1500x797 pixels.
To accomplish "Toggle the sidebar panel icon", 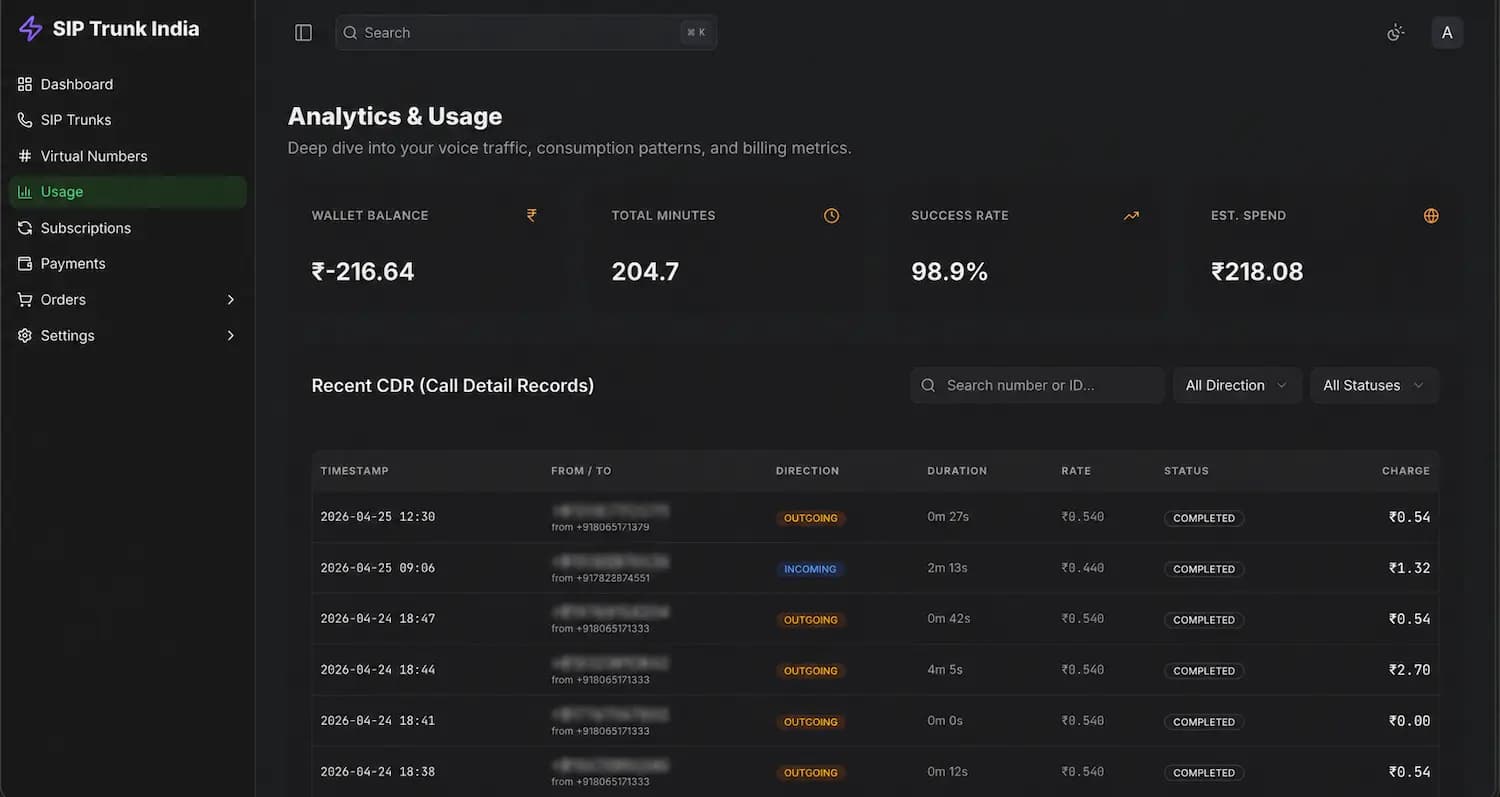I will [x=304, y=33].
